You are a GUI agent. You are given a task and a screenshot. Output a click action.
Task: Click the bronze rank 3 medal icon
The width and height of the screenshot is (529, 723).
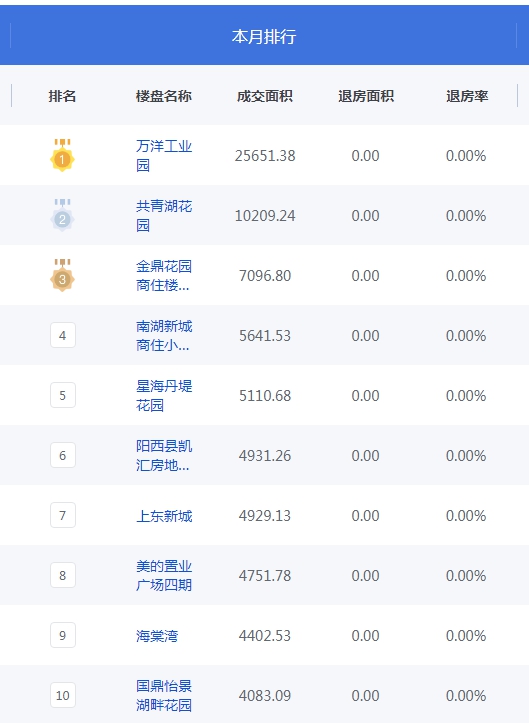(x=62, y=275)
